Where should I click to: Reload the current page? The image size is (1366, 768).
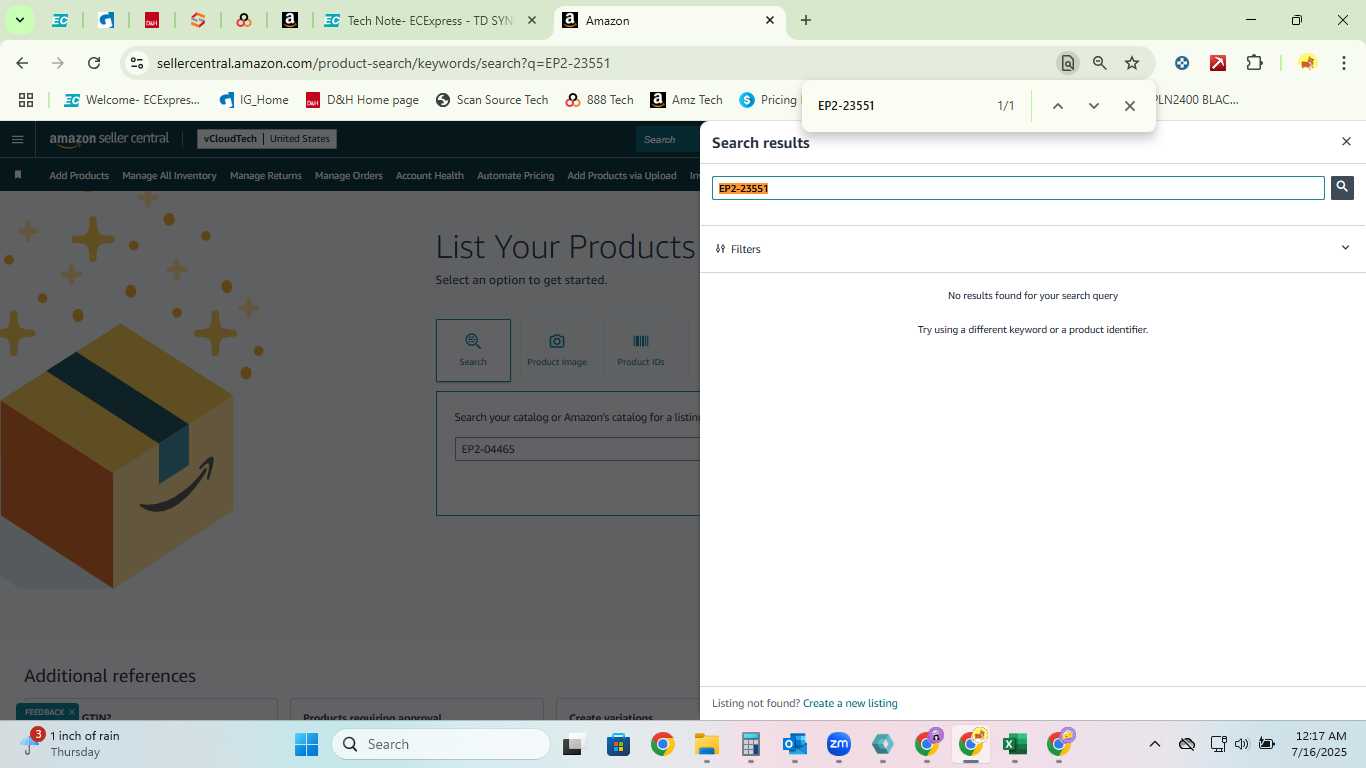click(x=94, y=63)
